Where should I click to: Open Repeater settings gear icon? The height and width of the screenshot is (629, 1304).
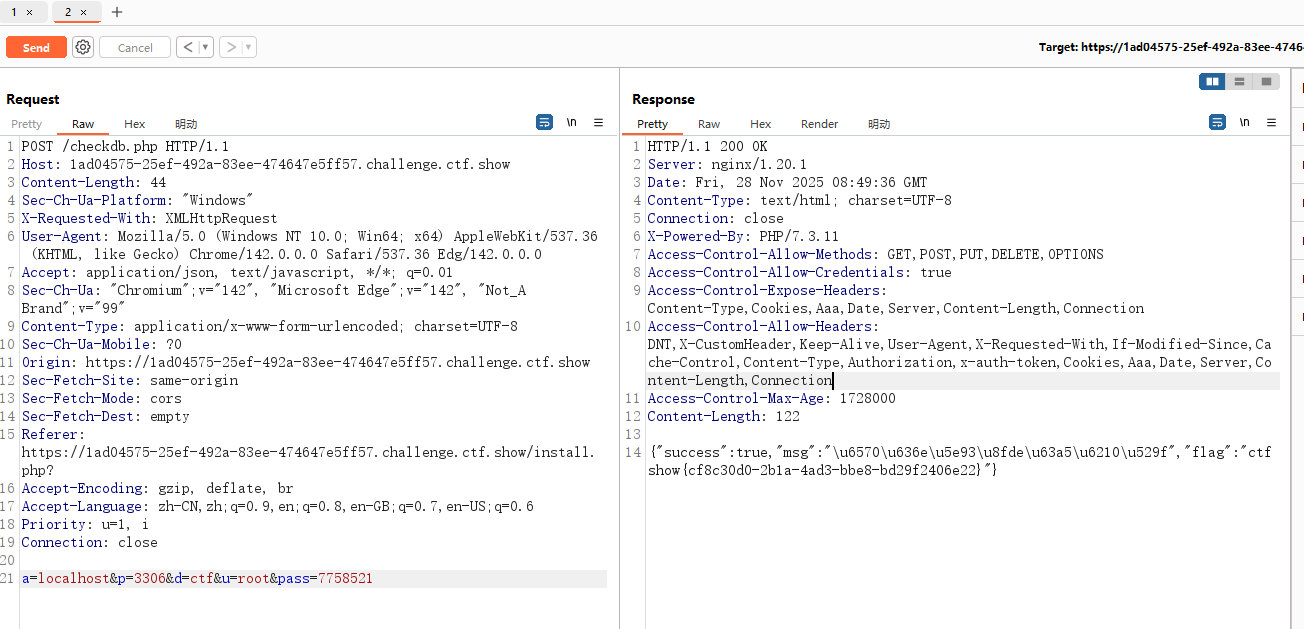83,47
